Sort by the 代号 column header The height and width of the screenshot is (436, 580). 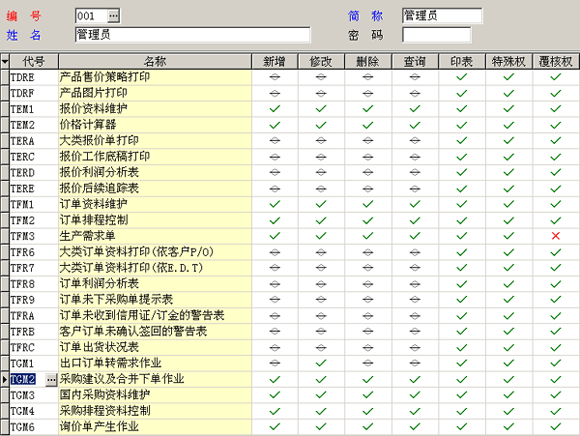click(x=34, y=61)
